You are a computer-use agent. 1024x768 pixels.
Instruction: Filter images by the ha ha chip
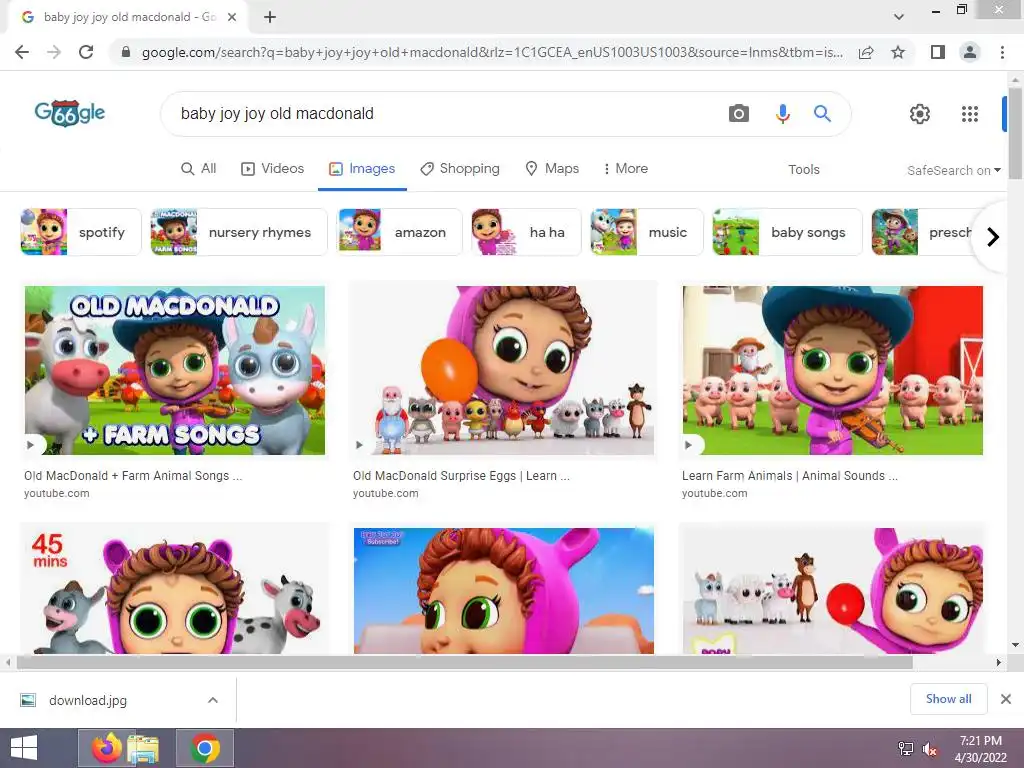526,232
